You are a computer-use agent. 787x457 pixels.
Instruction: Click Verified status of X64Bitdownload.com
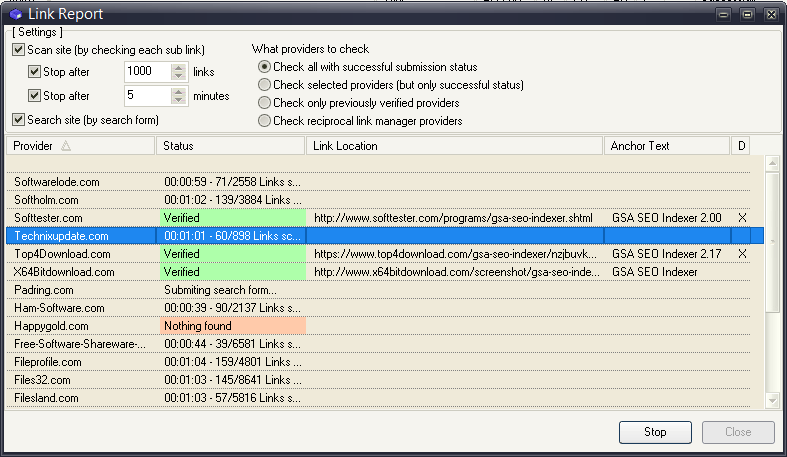[x=233, y=272]
